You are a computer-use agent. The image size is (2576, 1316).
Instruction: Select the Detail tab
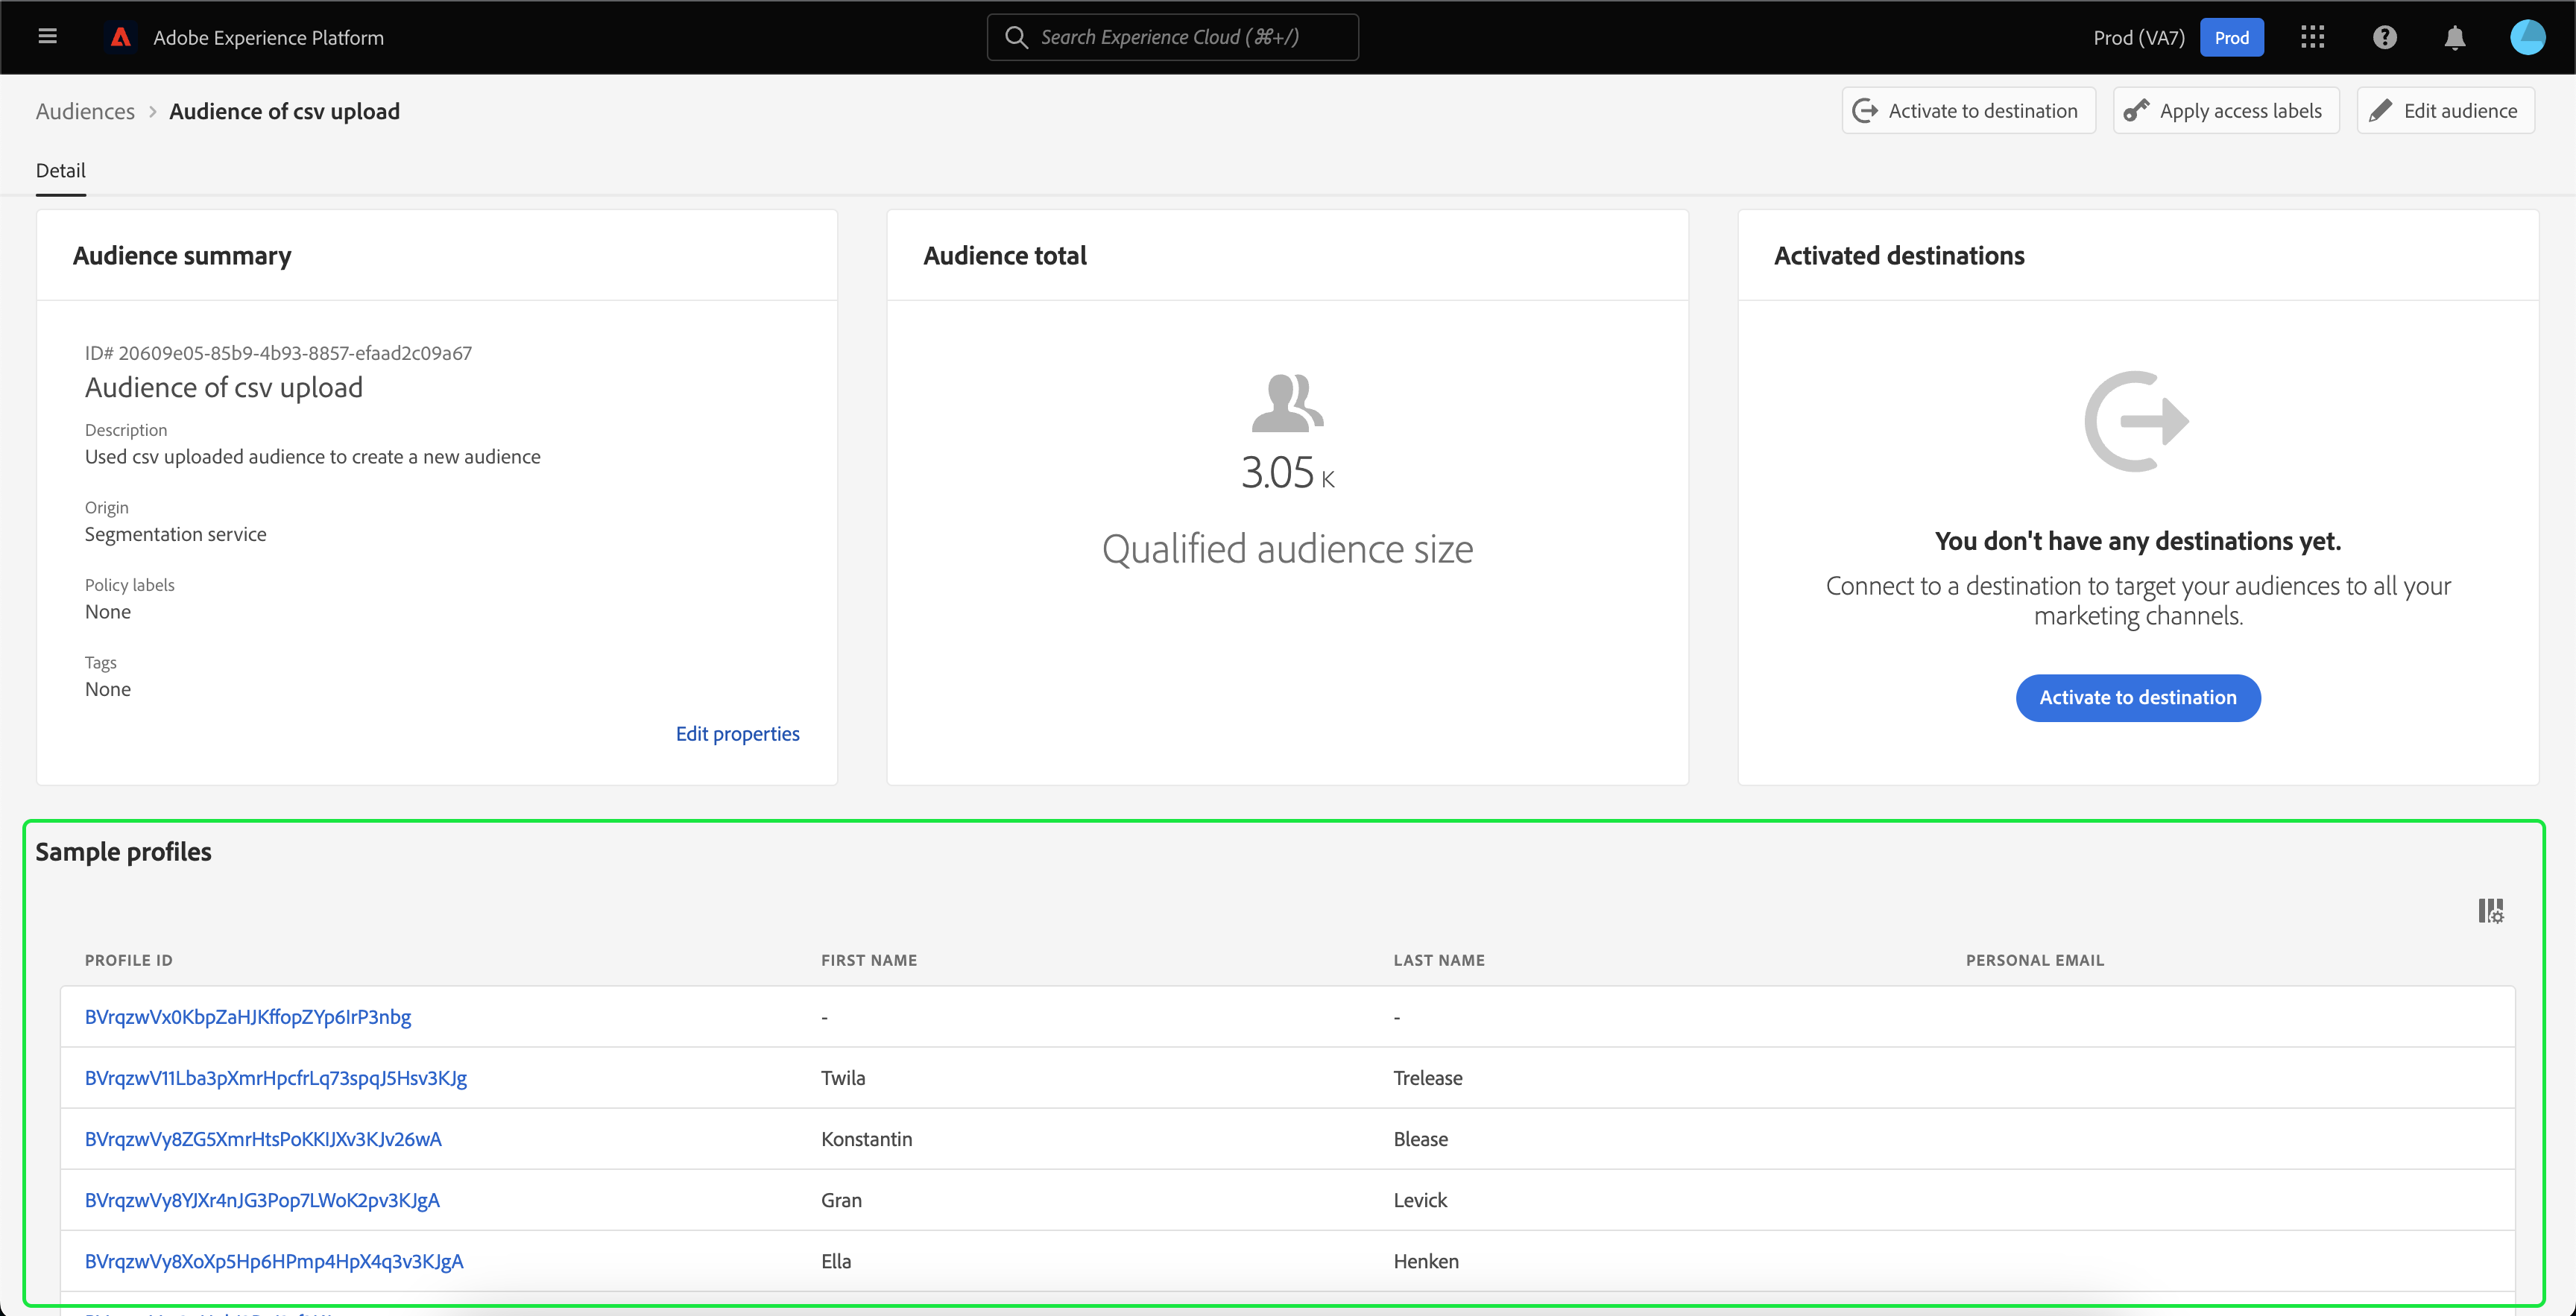tap(61, 170)
